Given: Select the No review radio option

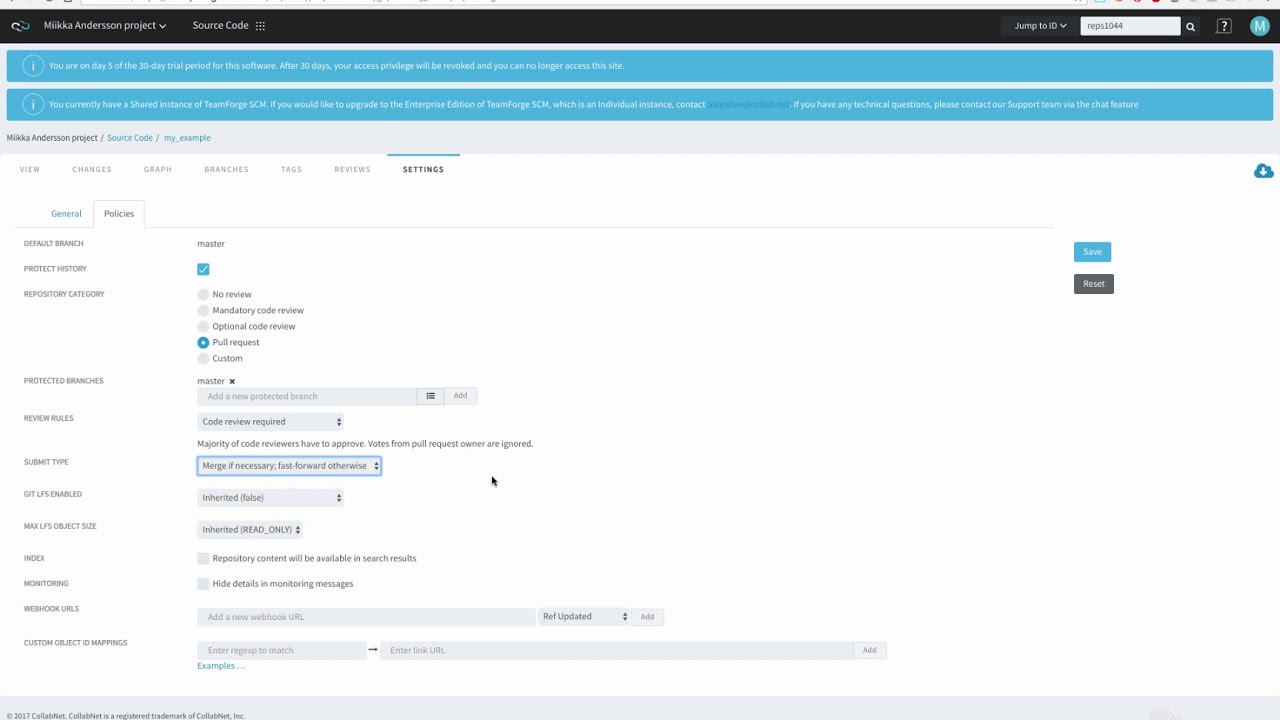Looking at the screenshot, I should [203, 294].
